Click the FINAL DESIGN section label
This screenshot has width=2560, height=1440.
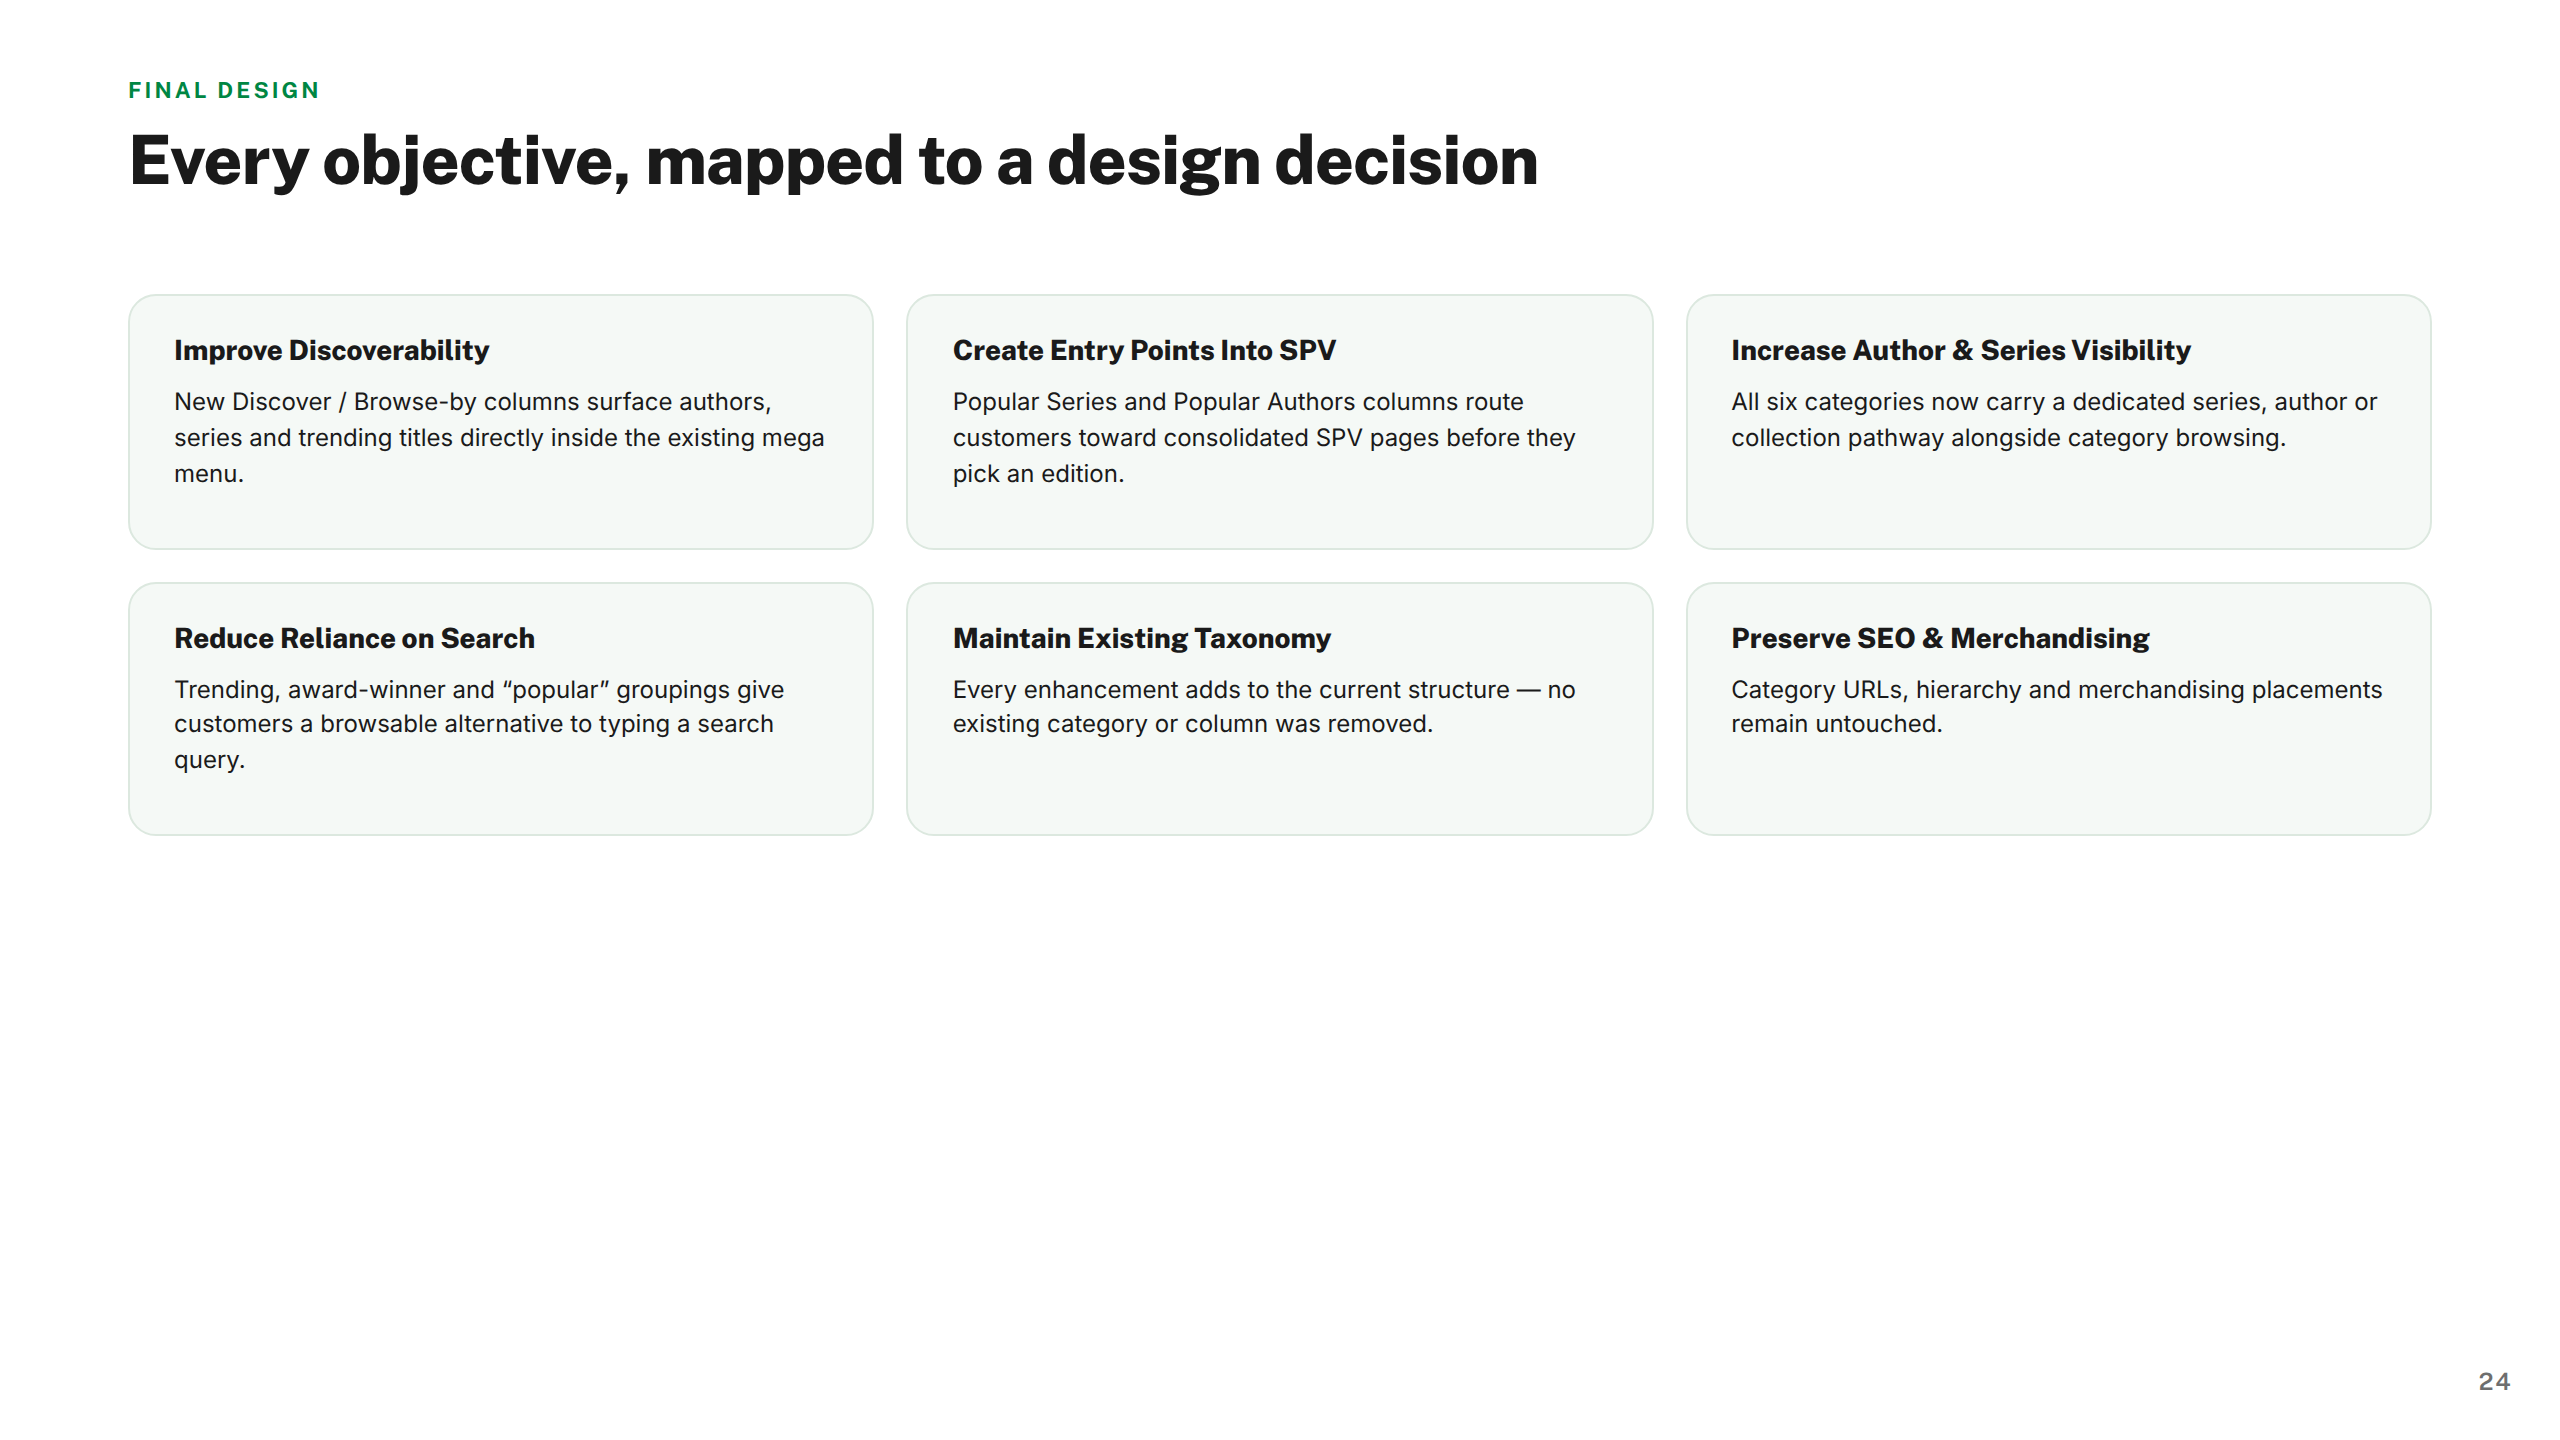tap(224, 90)
